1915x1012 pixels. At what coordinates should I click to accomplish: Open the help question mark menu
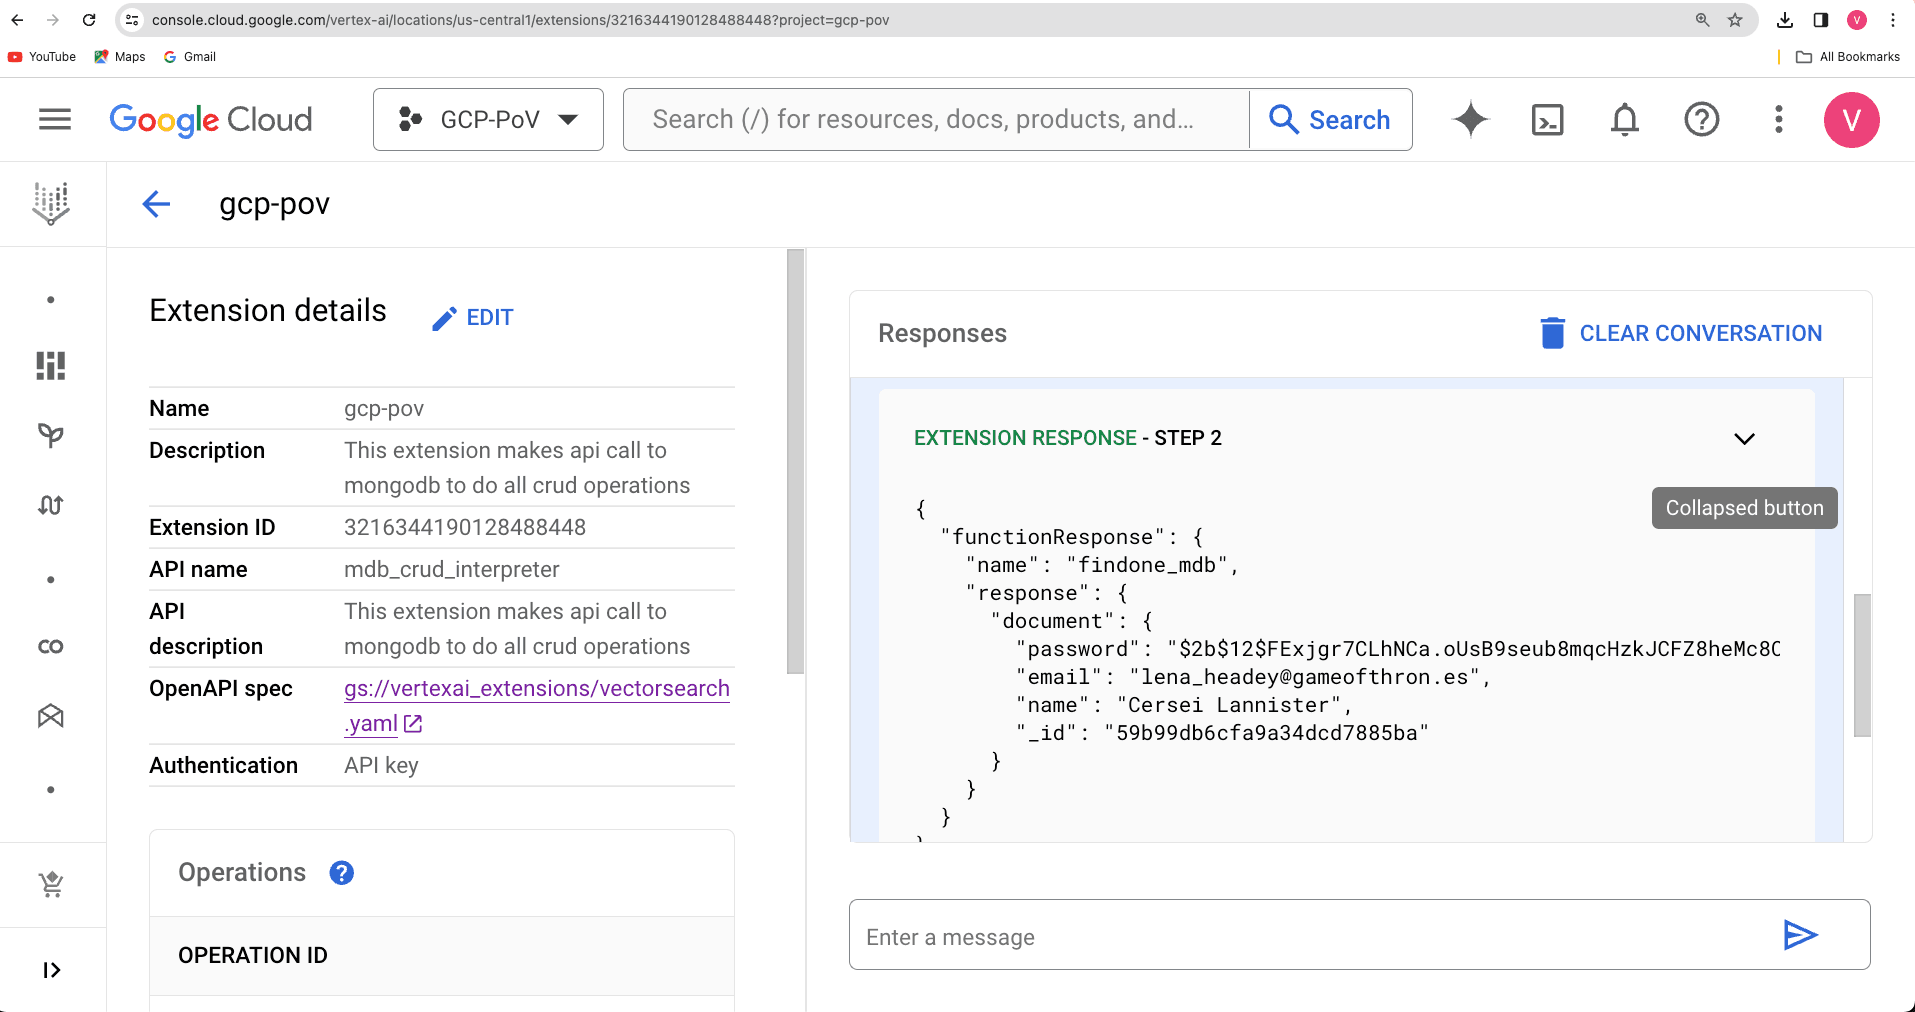(x=1701, y=120)
